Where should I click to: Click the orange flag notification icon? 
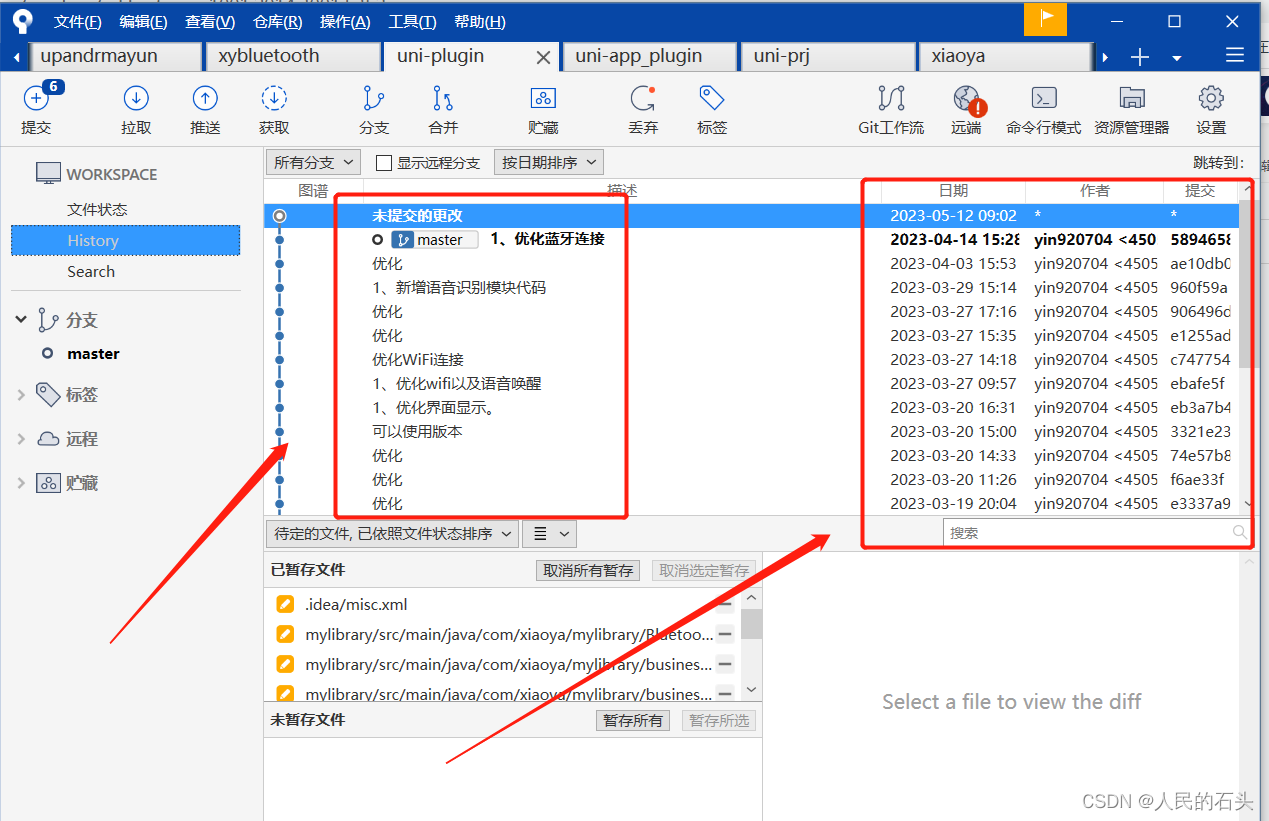(x=1045, y=19)
